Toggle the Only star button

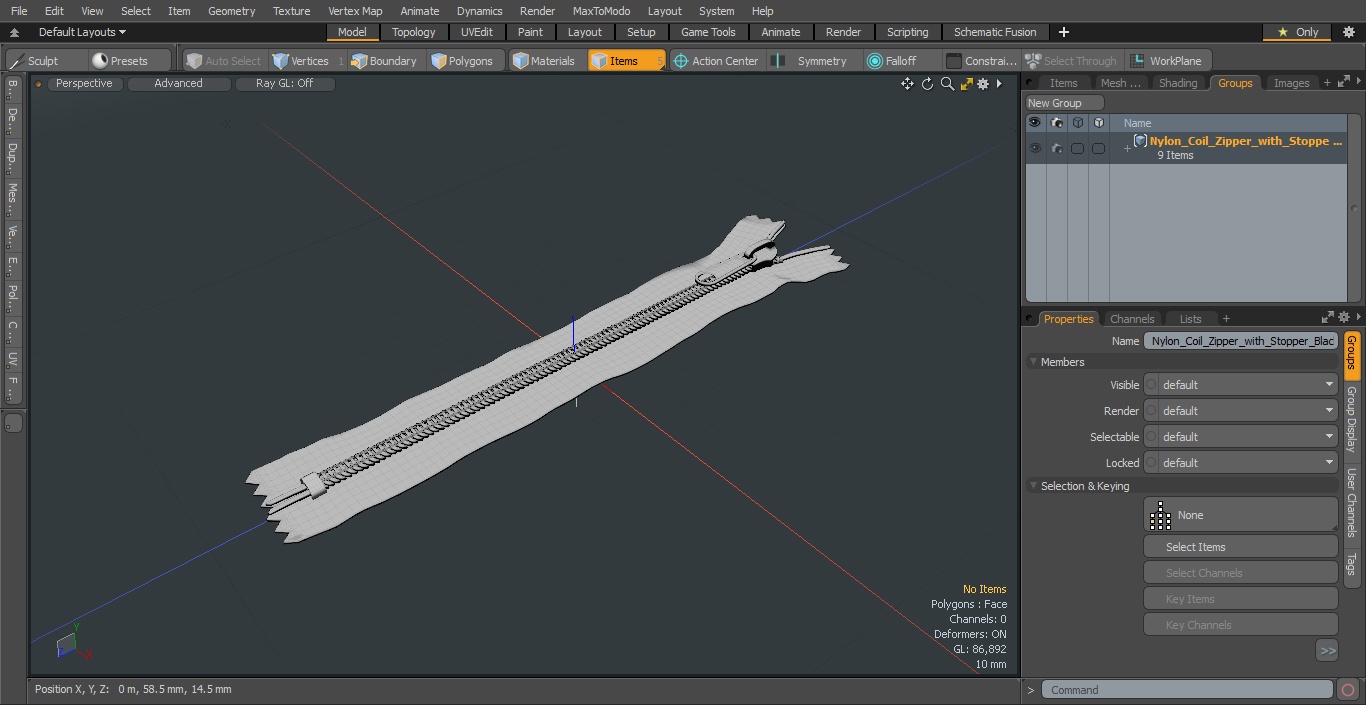coord(1297,32)
